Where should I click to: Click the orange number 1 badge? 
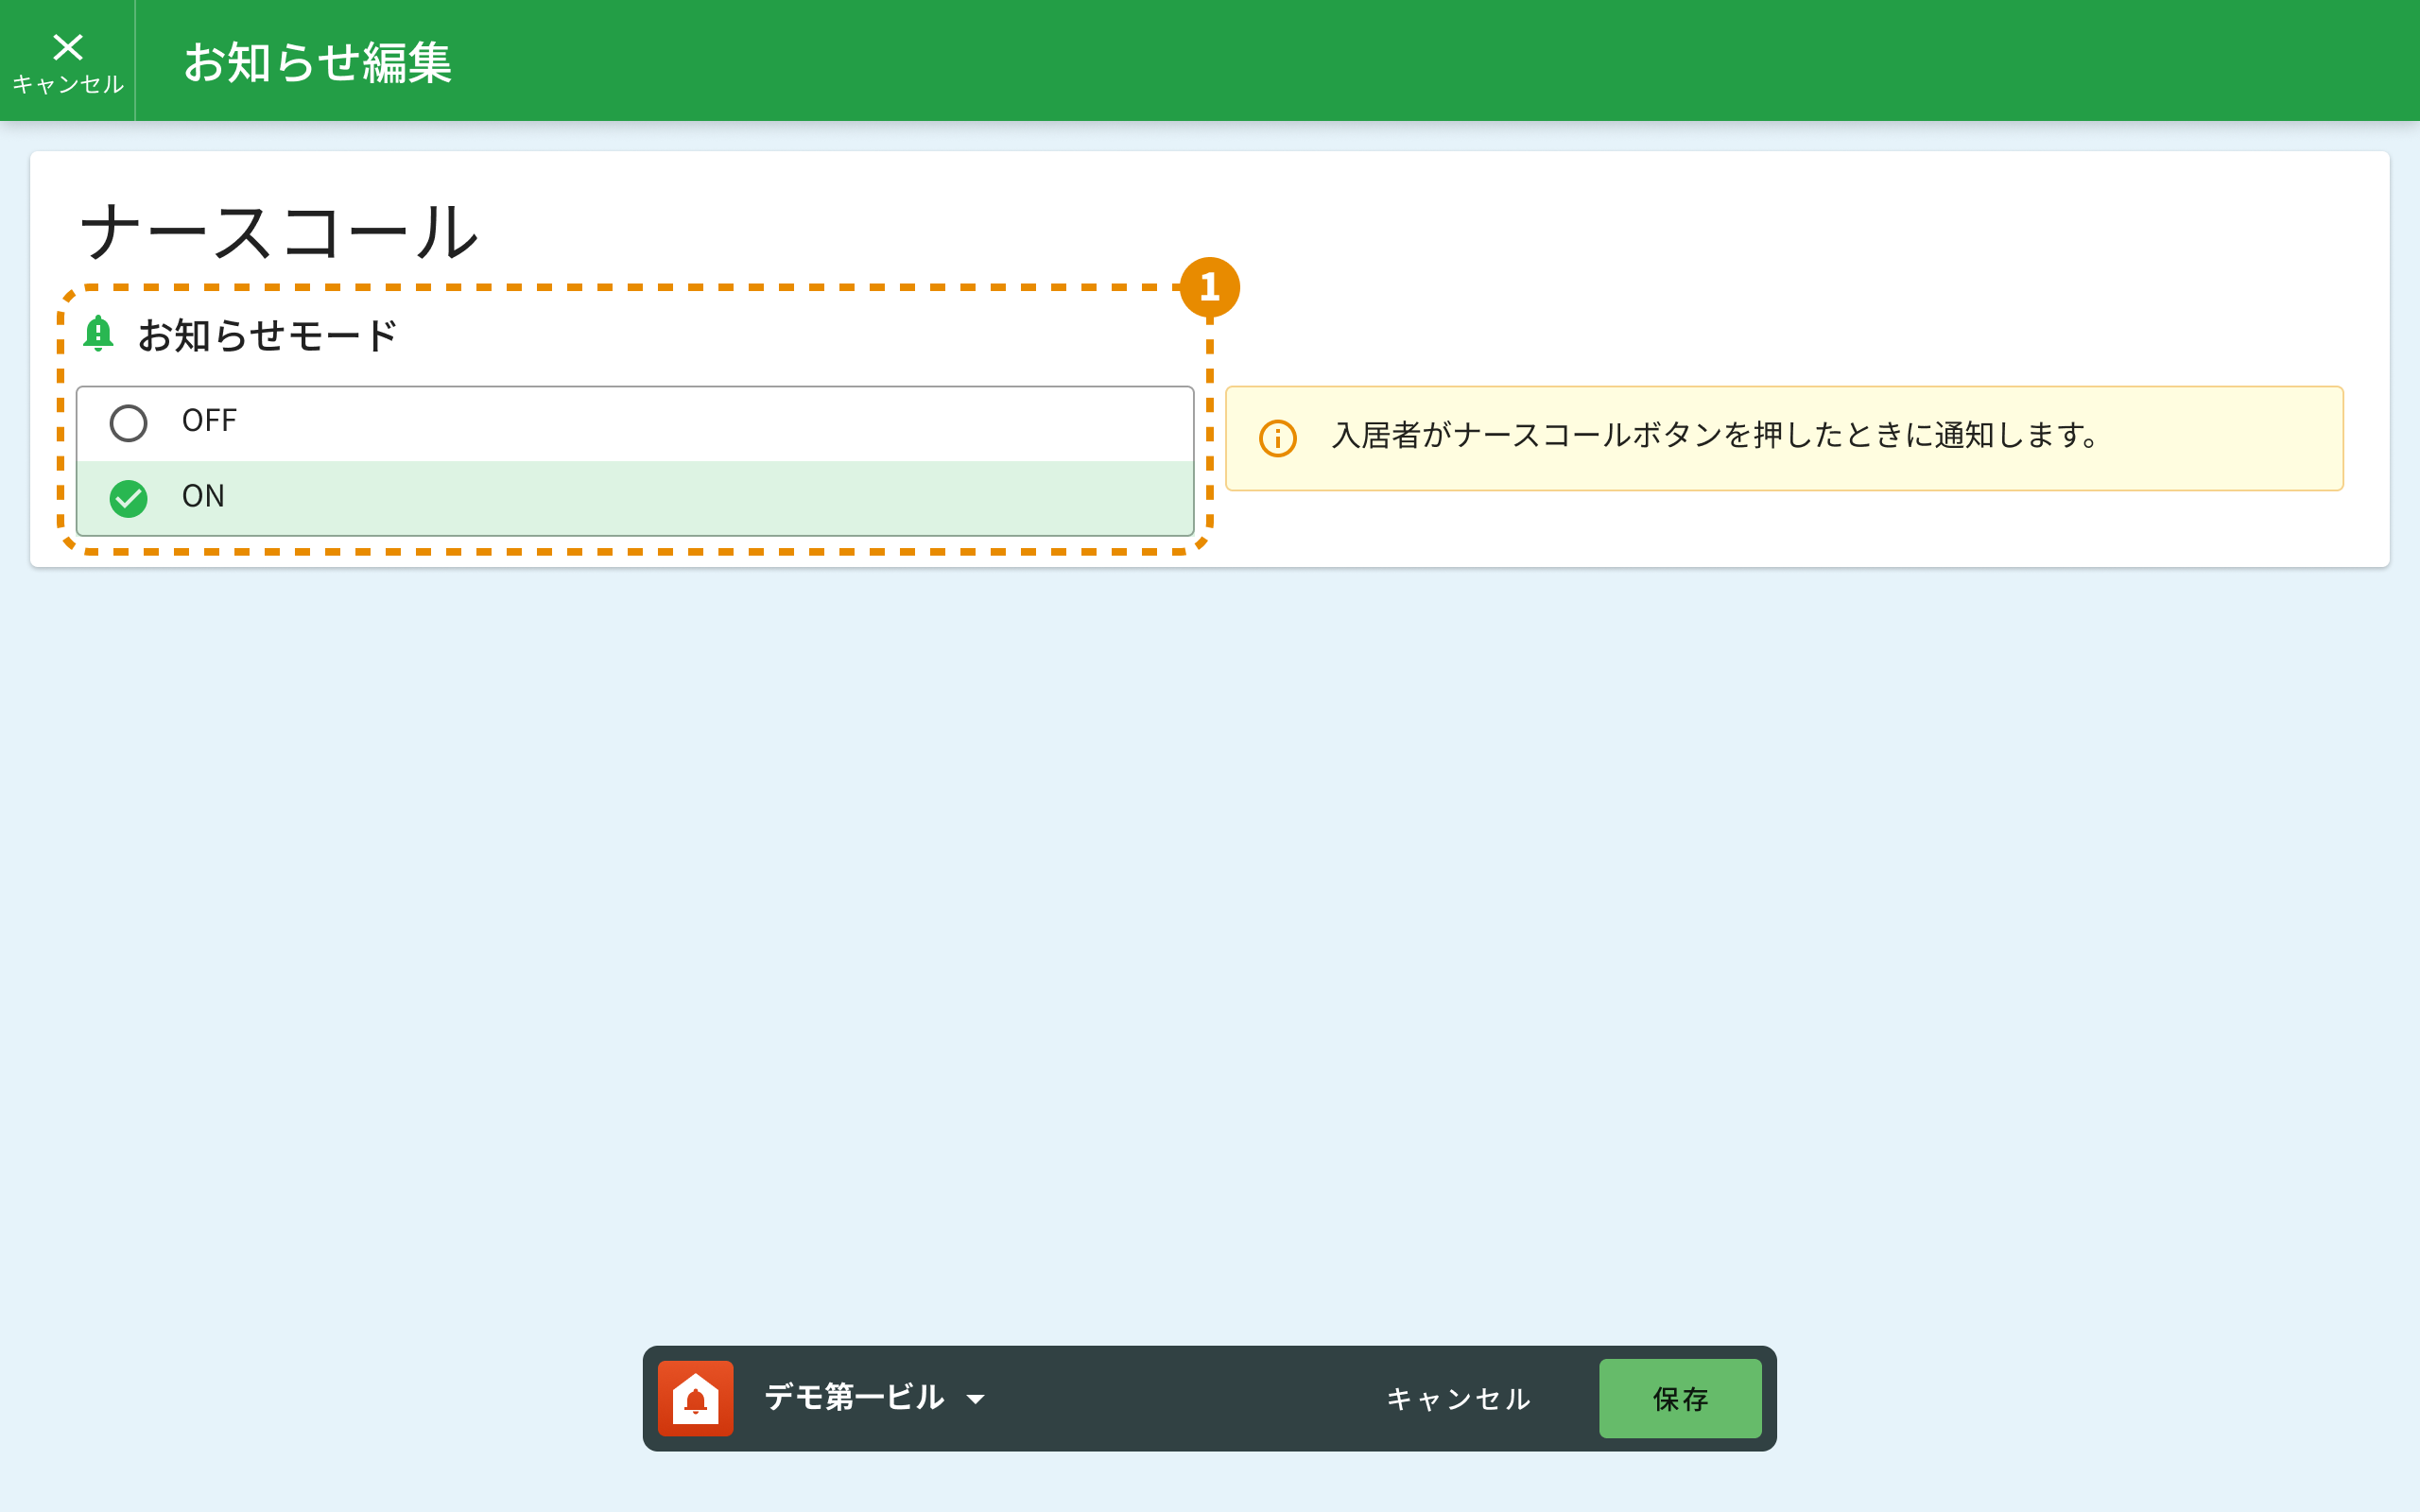coord(1209,288)
